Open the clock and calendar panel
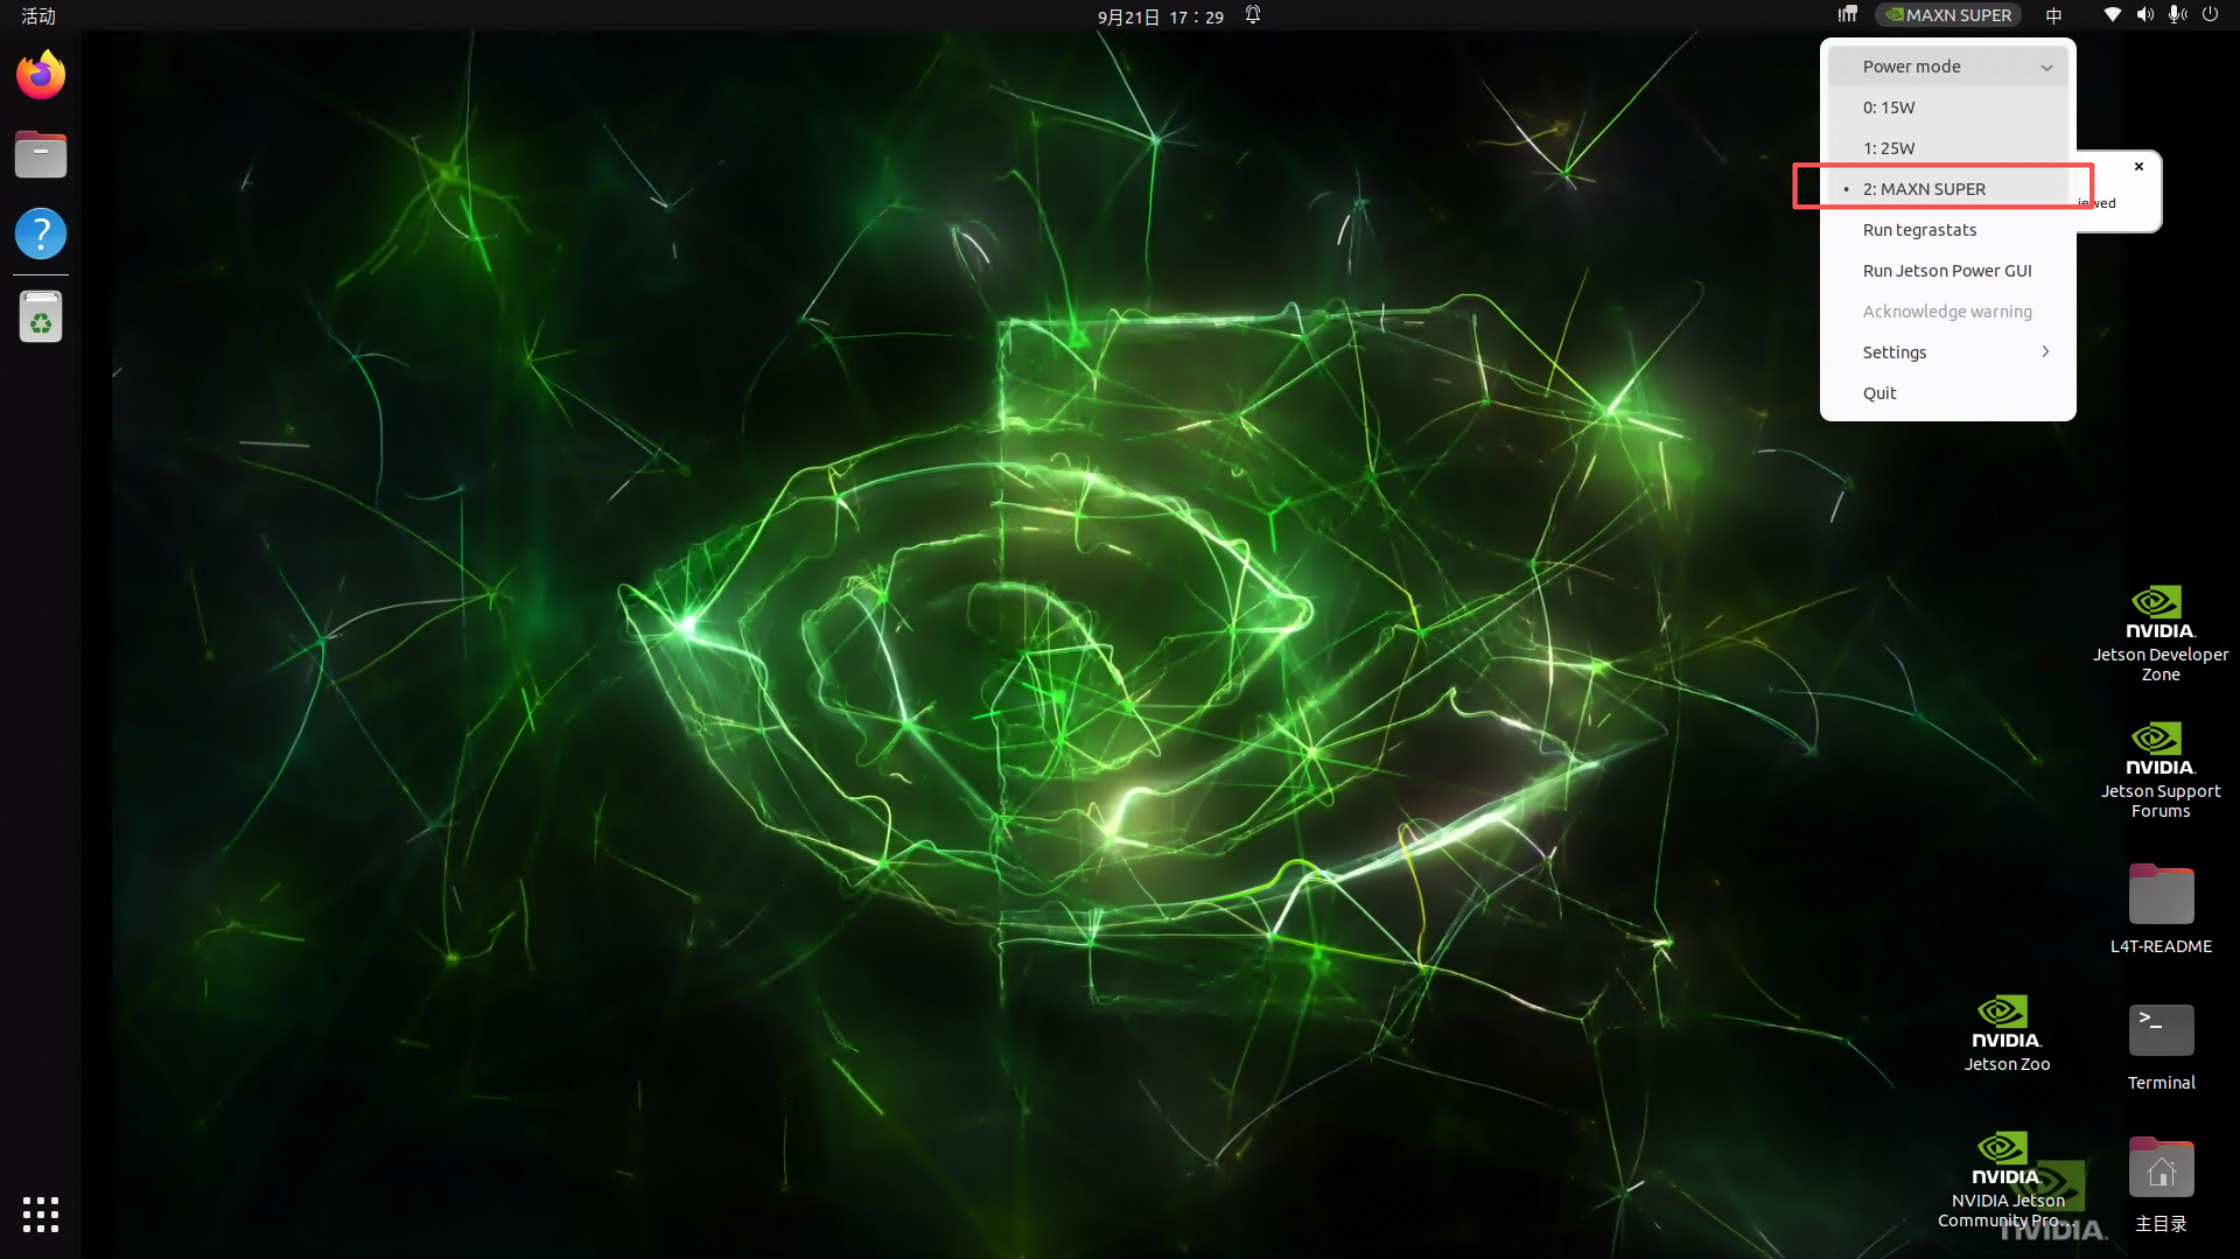Image resolution: width=2240 pixels, height=1259 pixels. click(x=1160, y=15)
